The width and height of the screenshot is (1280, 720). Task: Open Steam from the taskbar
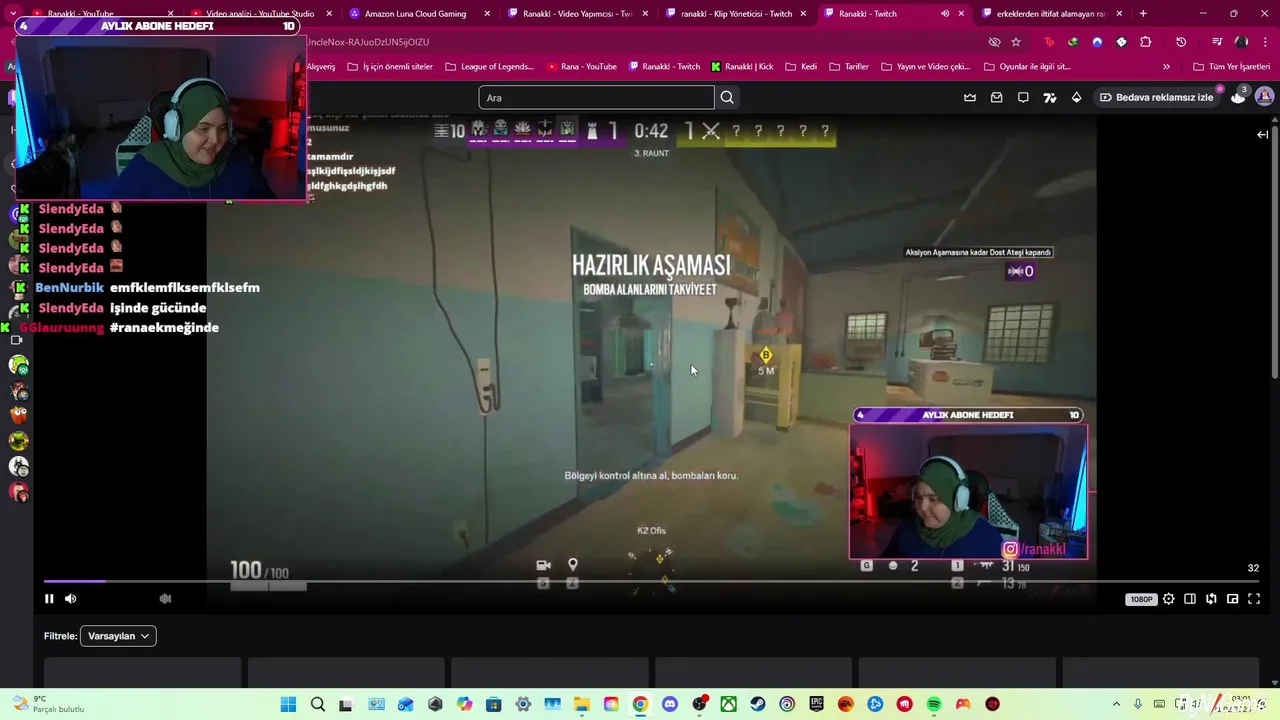758,704
